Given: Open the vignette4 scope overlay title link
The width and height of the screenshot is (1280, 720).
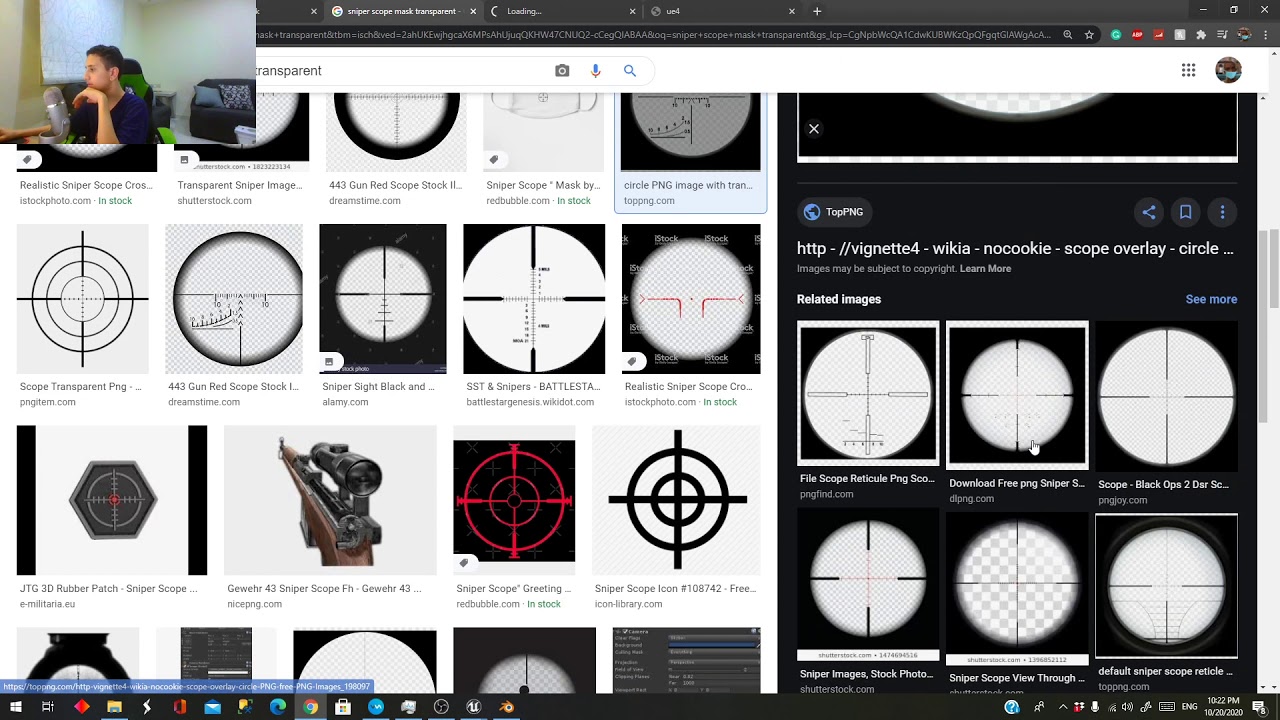Looking at the screenshot, I should point(1015,248).
